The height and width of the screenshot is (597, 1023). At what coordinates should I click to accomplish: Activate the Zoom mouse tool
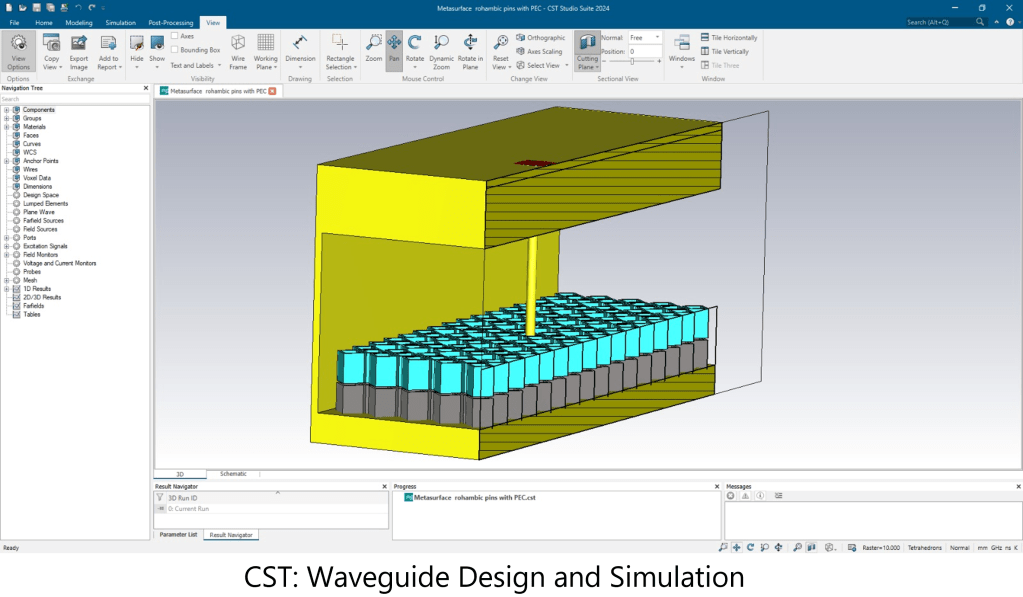(x=373, y=50)
